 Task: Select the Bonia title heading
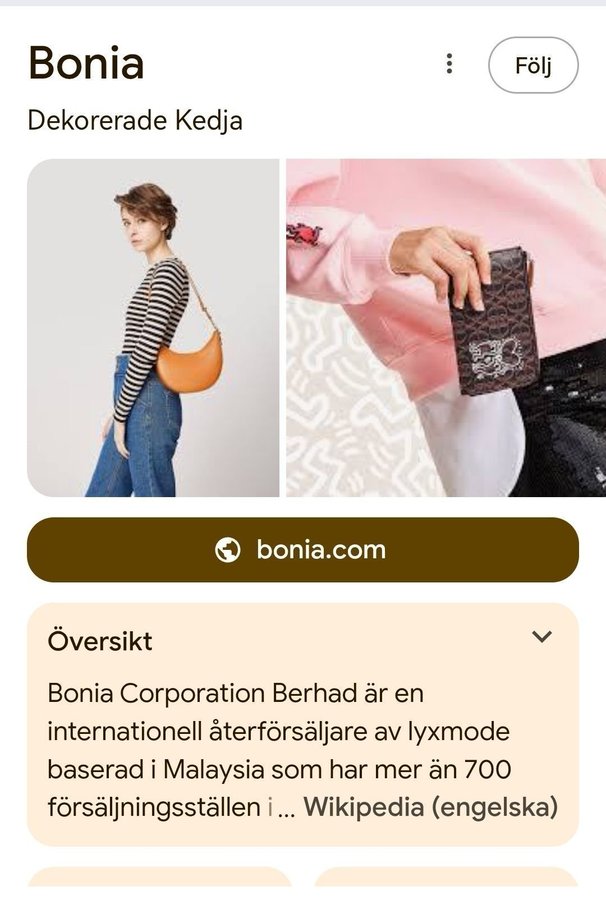pos(86,63)
